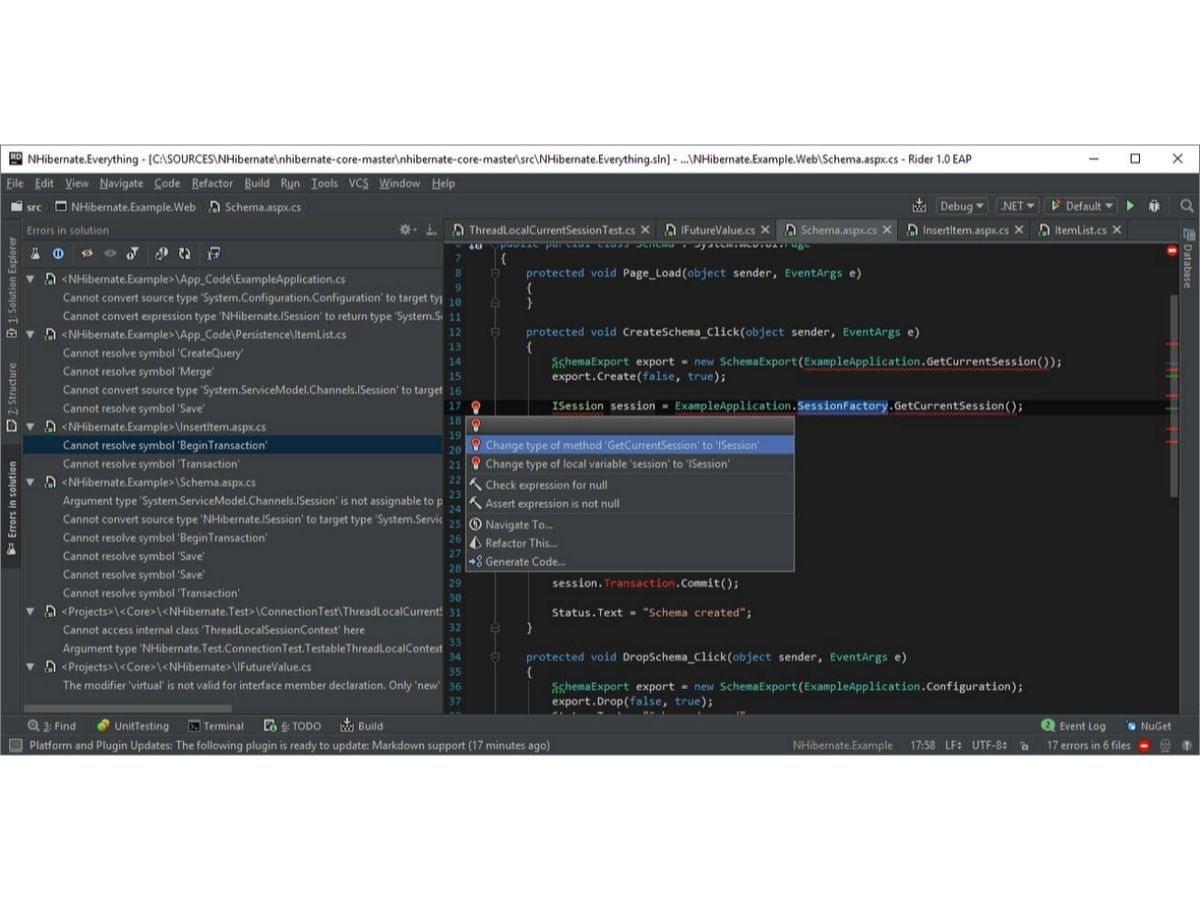Open the Navigate menu
This screenshot has height=900, width=1200.
click(121, 183)
